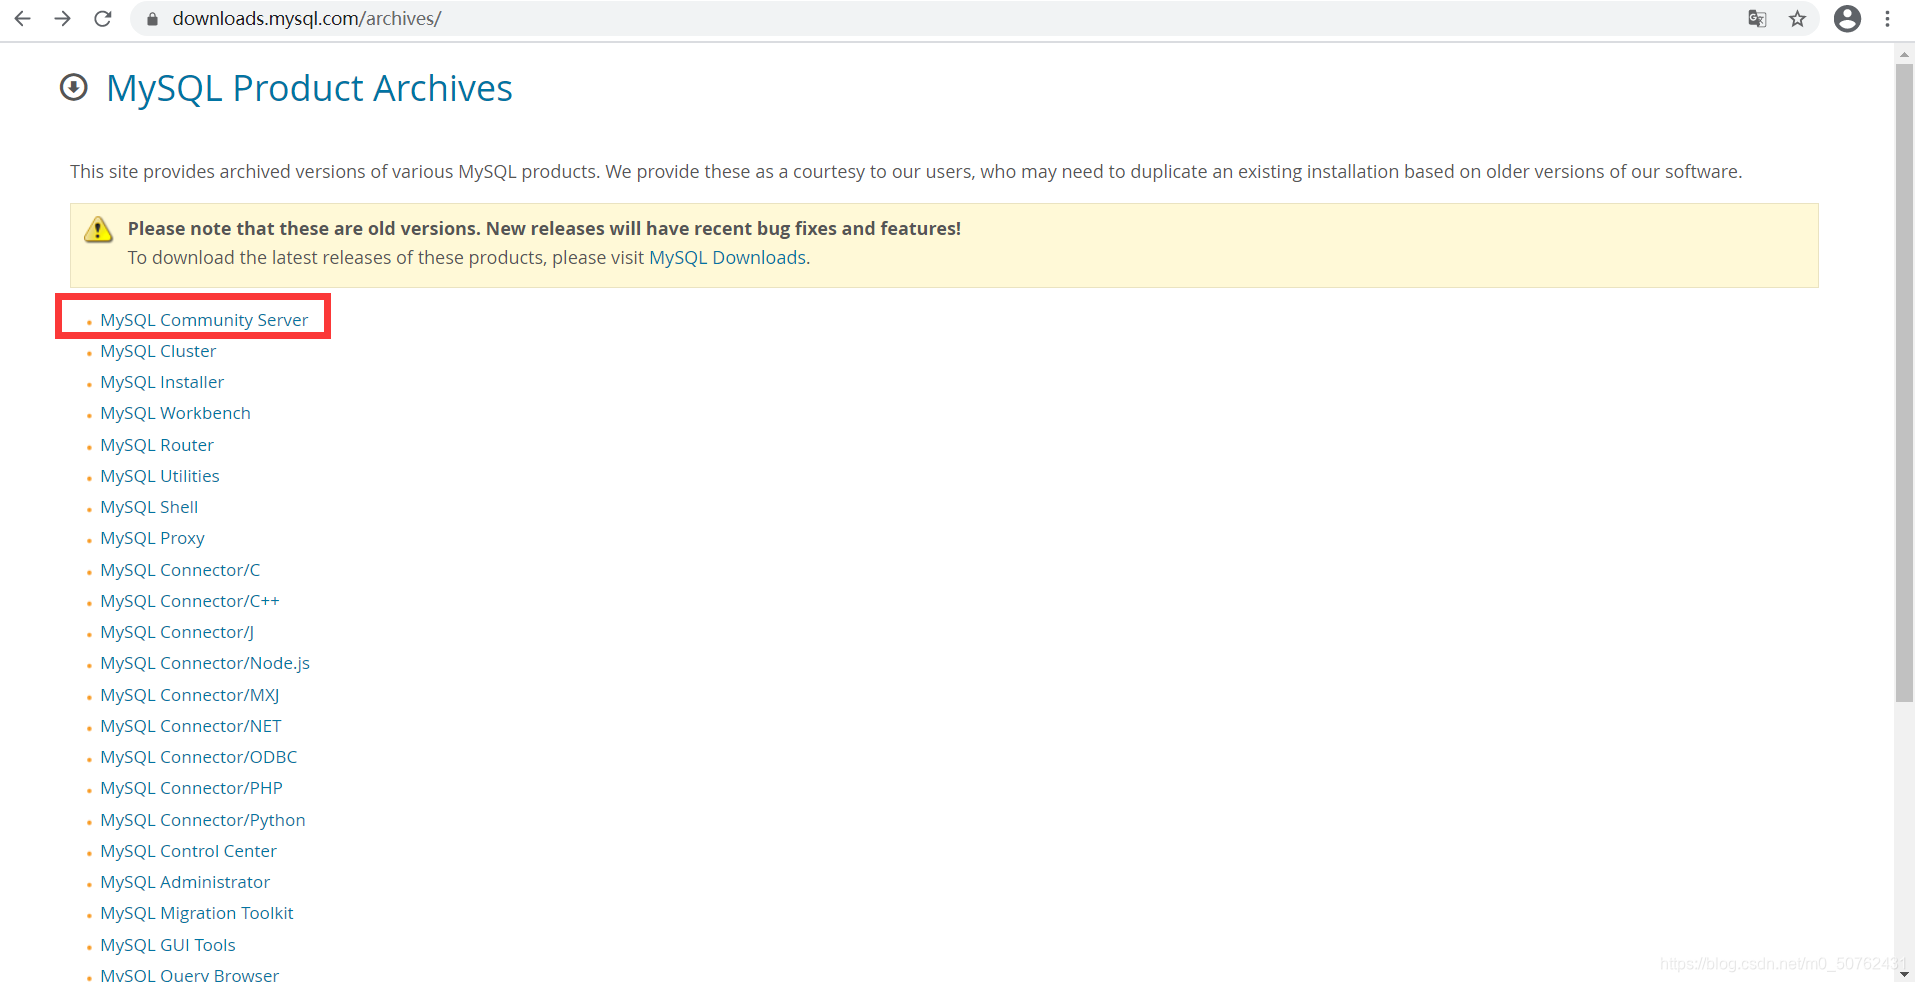This screenshot has height=982, width=1915.
Task: Open the MySQL GUI Tools link
Action: click(168, 945)
